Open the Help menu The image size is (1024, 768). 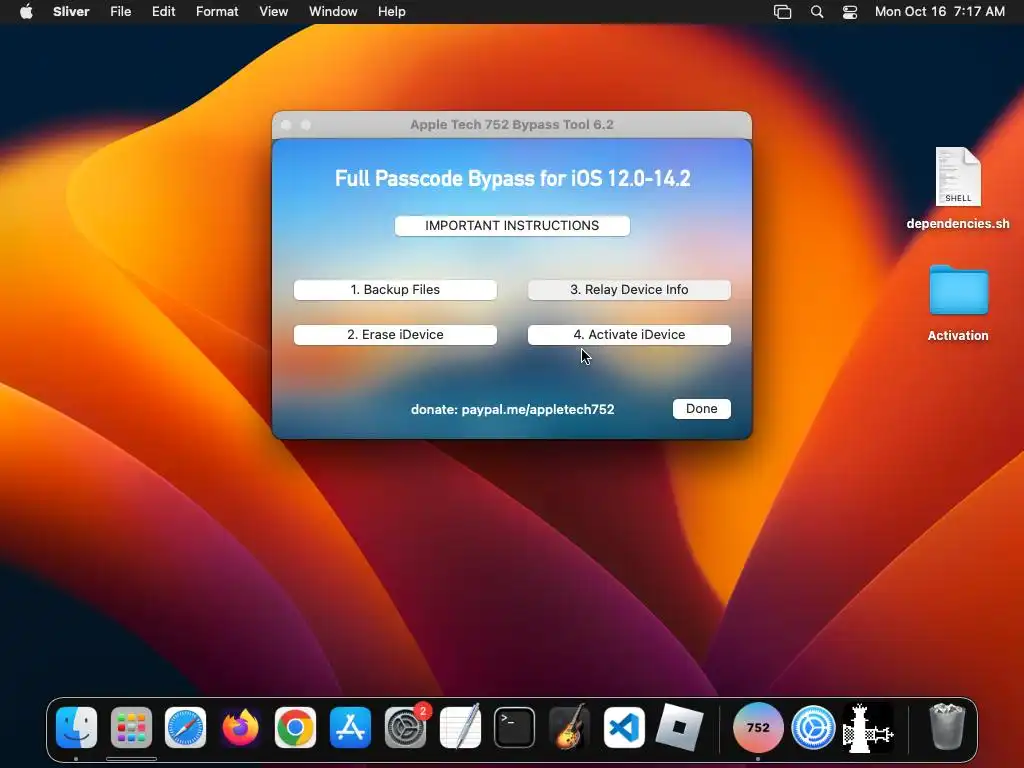pos(391,12)
